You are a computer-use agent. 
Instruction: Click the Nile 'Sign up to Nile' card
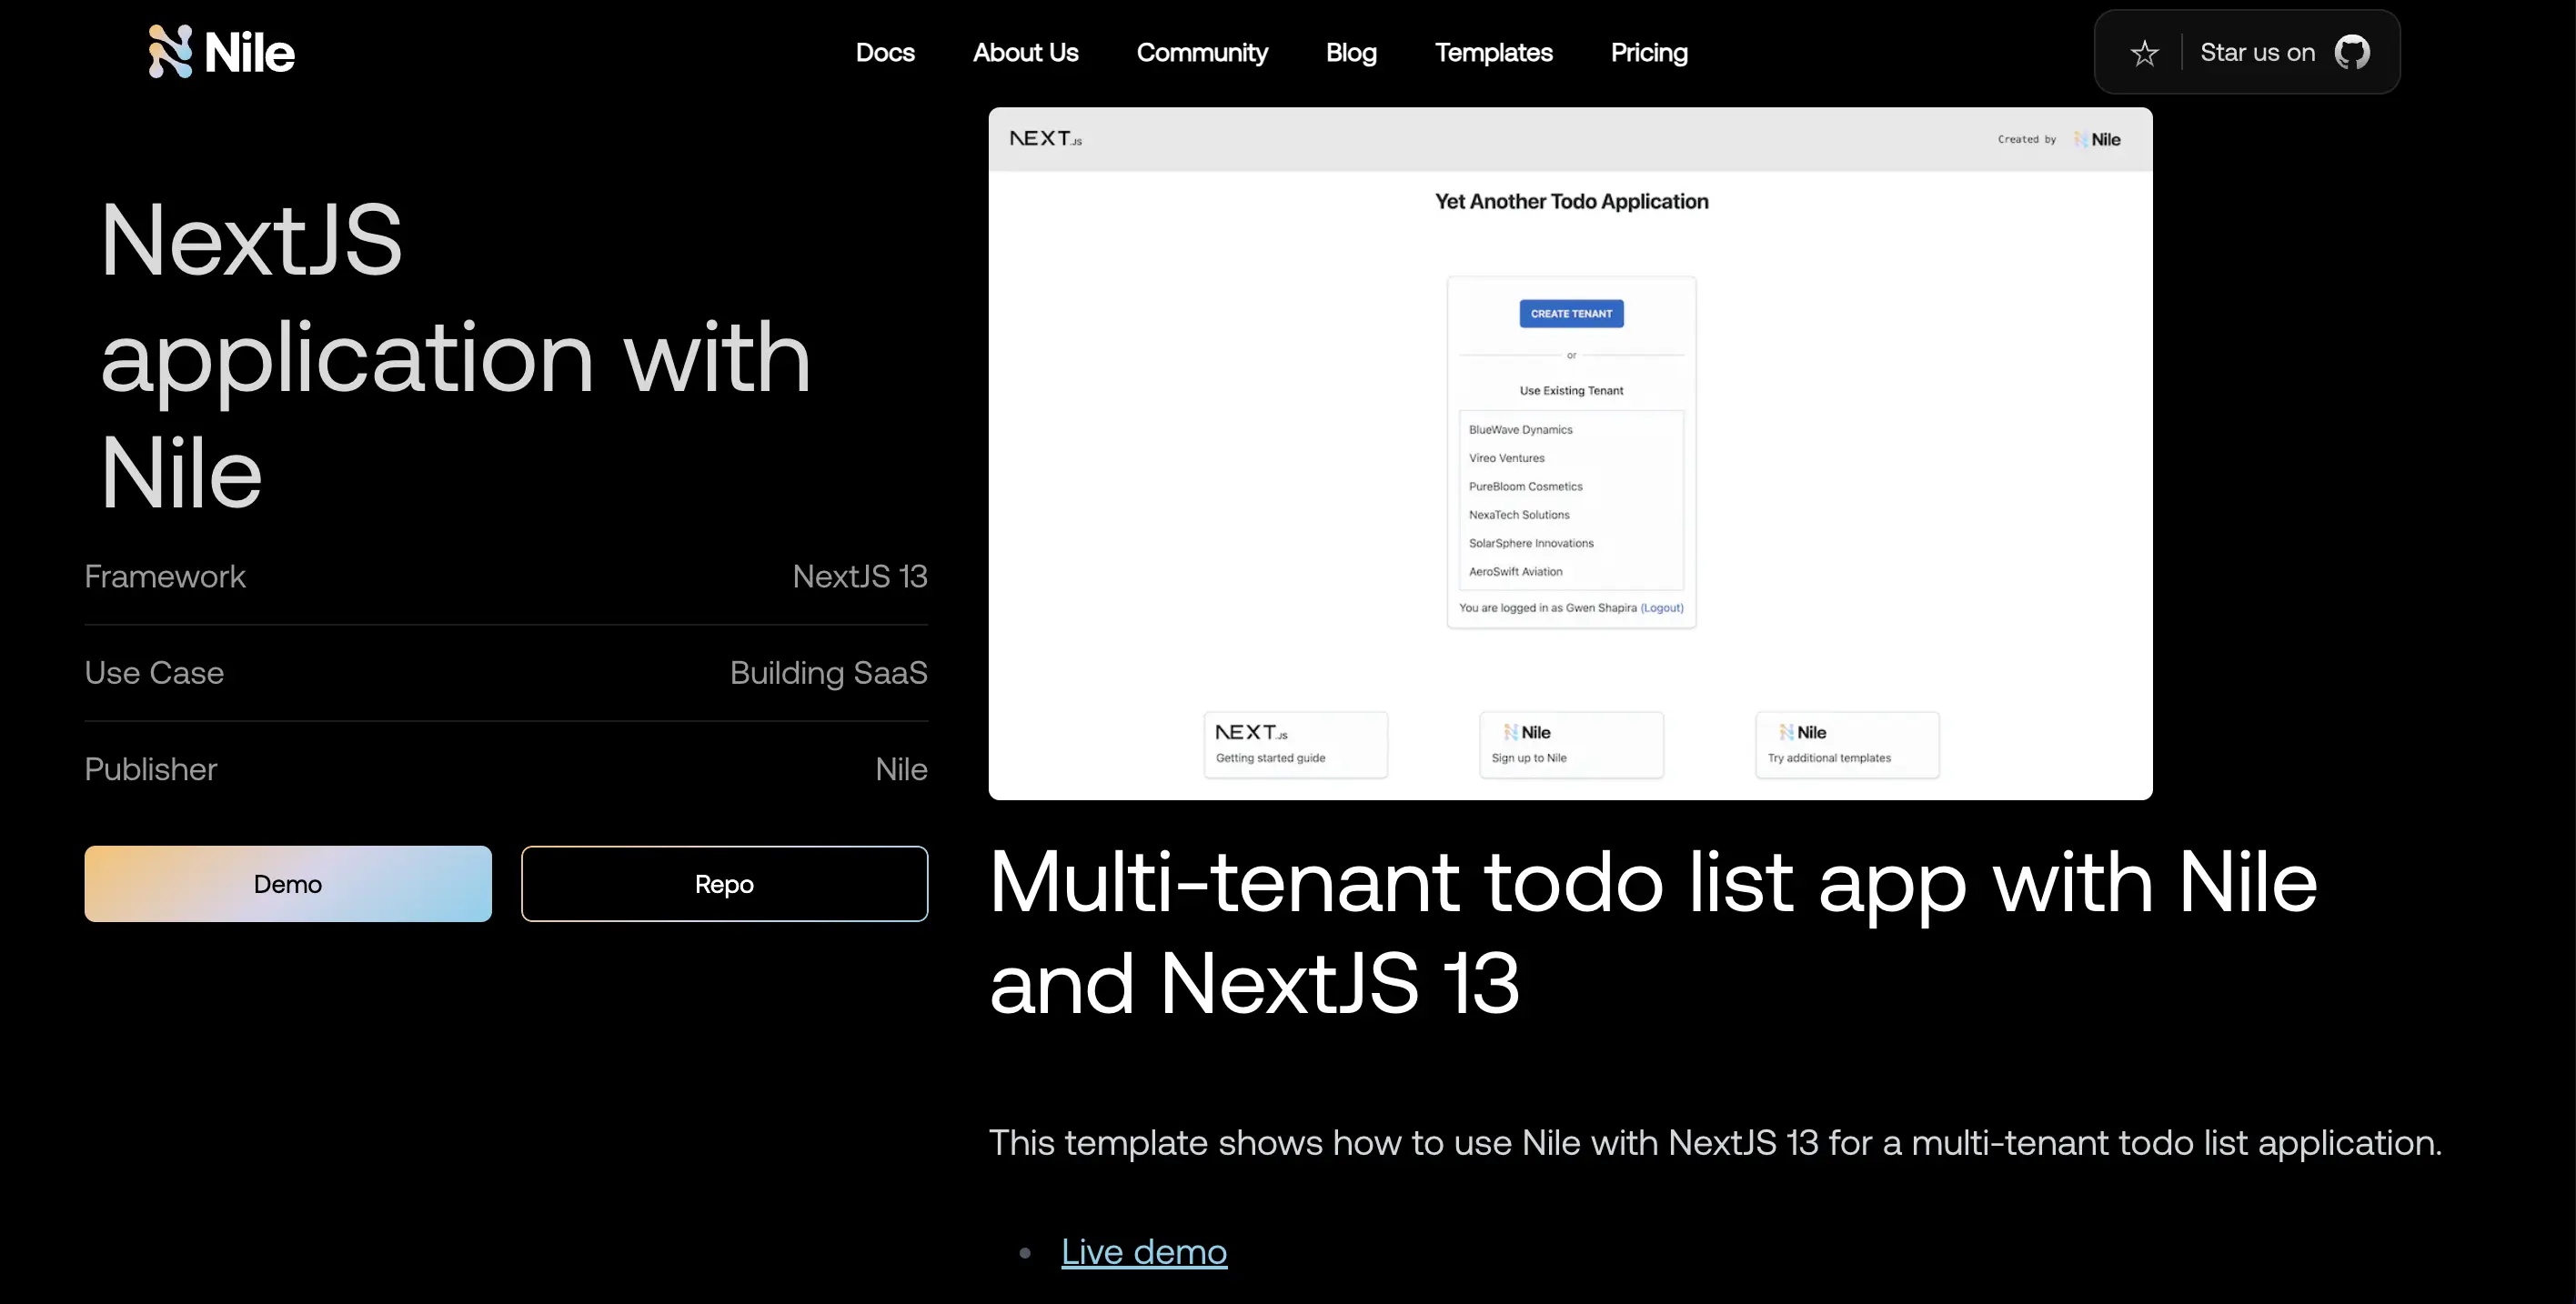point(1571,744)
